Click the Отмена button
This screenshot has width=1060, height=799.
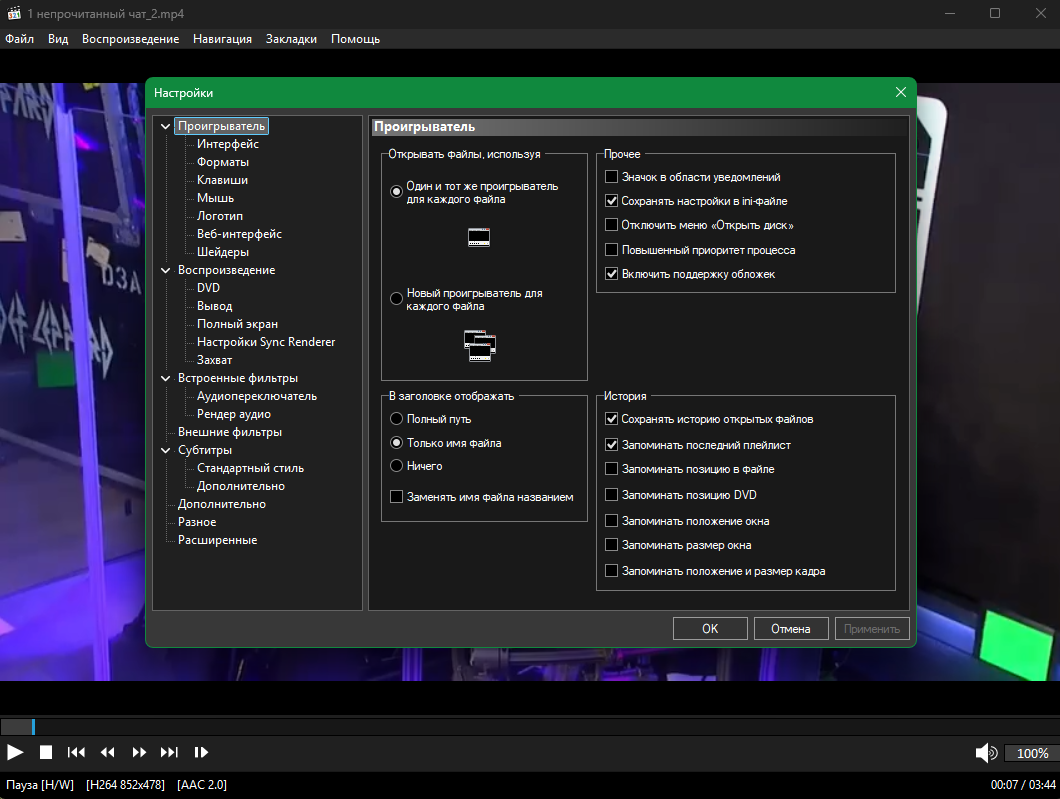pos(791,629)
